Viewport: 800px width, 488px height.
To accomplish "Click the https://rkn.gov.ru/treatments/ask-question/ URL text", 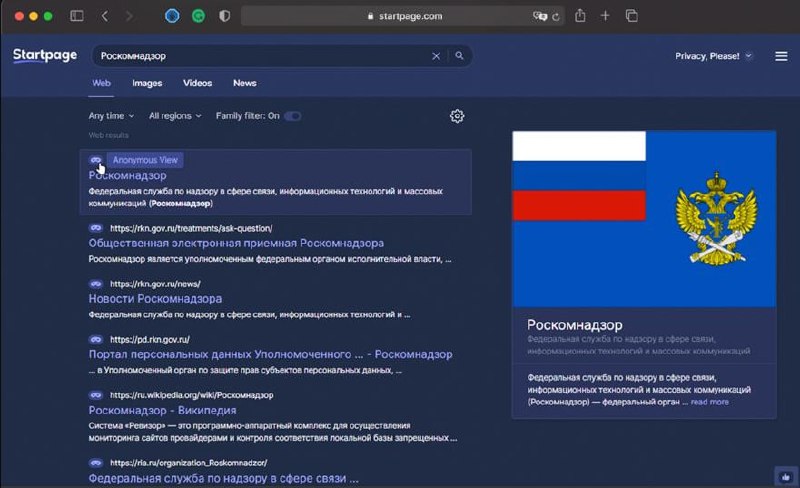I will [x=191, y=228].
